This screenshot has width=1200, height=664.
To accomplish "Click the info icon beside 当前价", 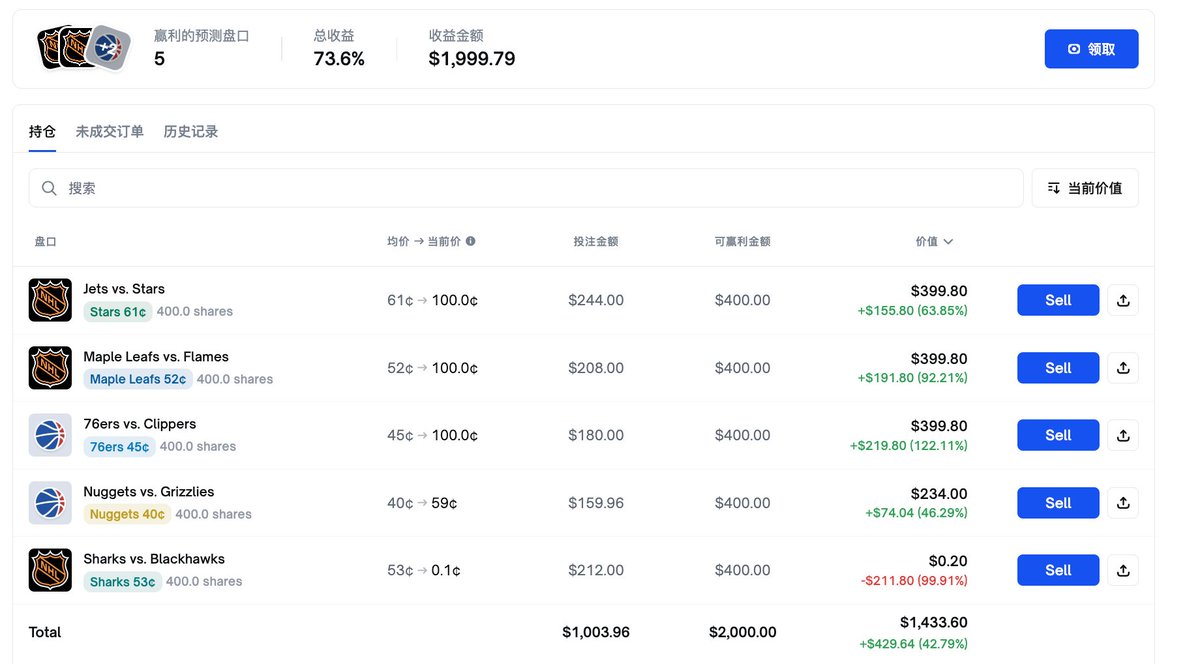I will coord(471,241).
